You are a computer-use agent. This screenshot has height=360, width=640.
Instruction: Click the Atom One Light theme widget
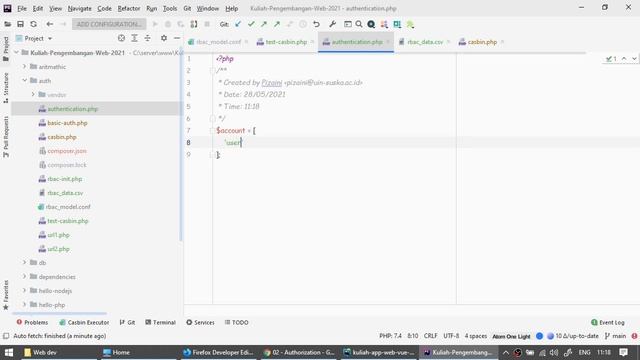[x=511, y=336]
